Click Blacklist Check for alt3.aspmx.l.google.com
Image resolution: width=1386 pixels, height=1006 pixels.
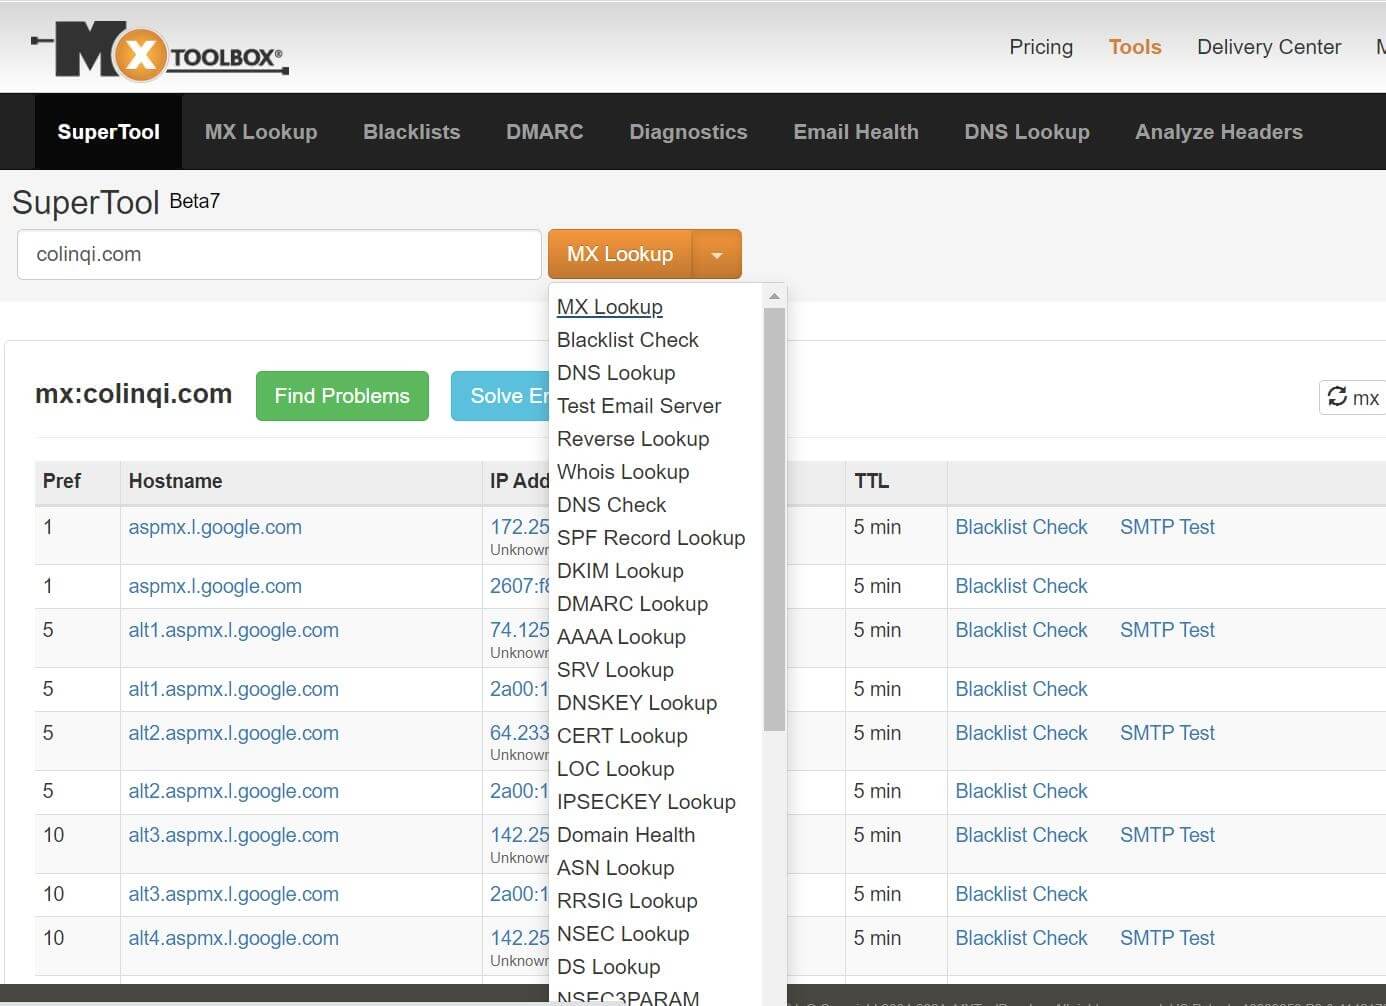tap(1022, 835)
